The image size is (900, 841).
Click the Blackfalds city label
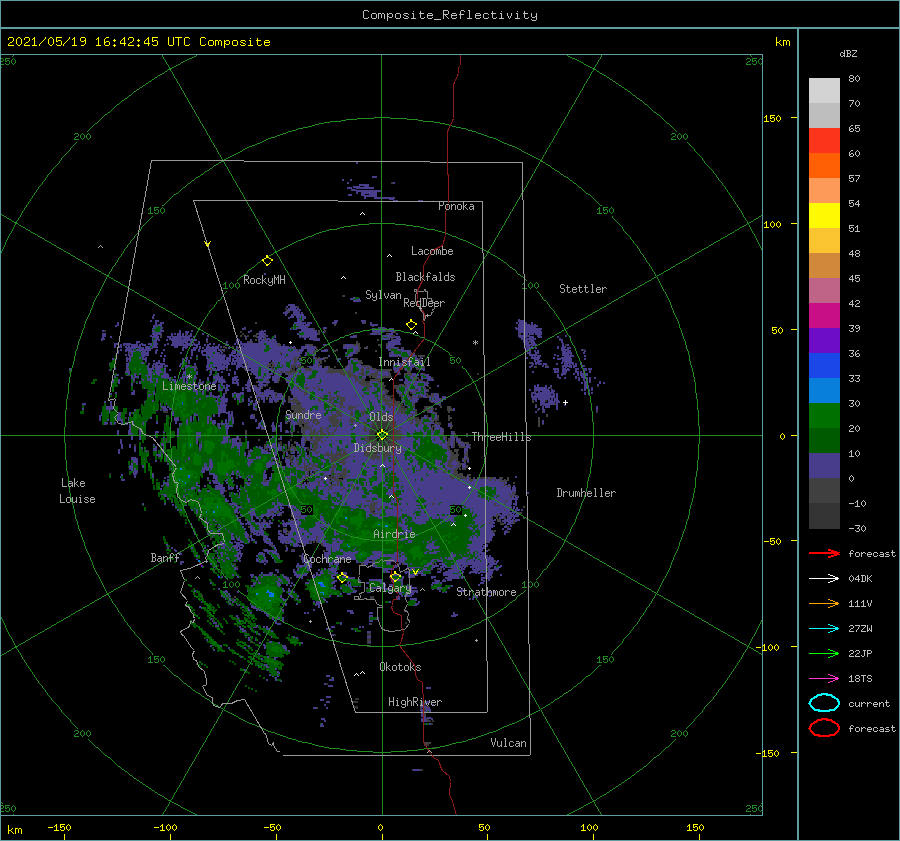tap(425, 277)
